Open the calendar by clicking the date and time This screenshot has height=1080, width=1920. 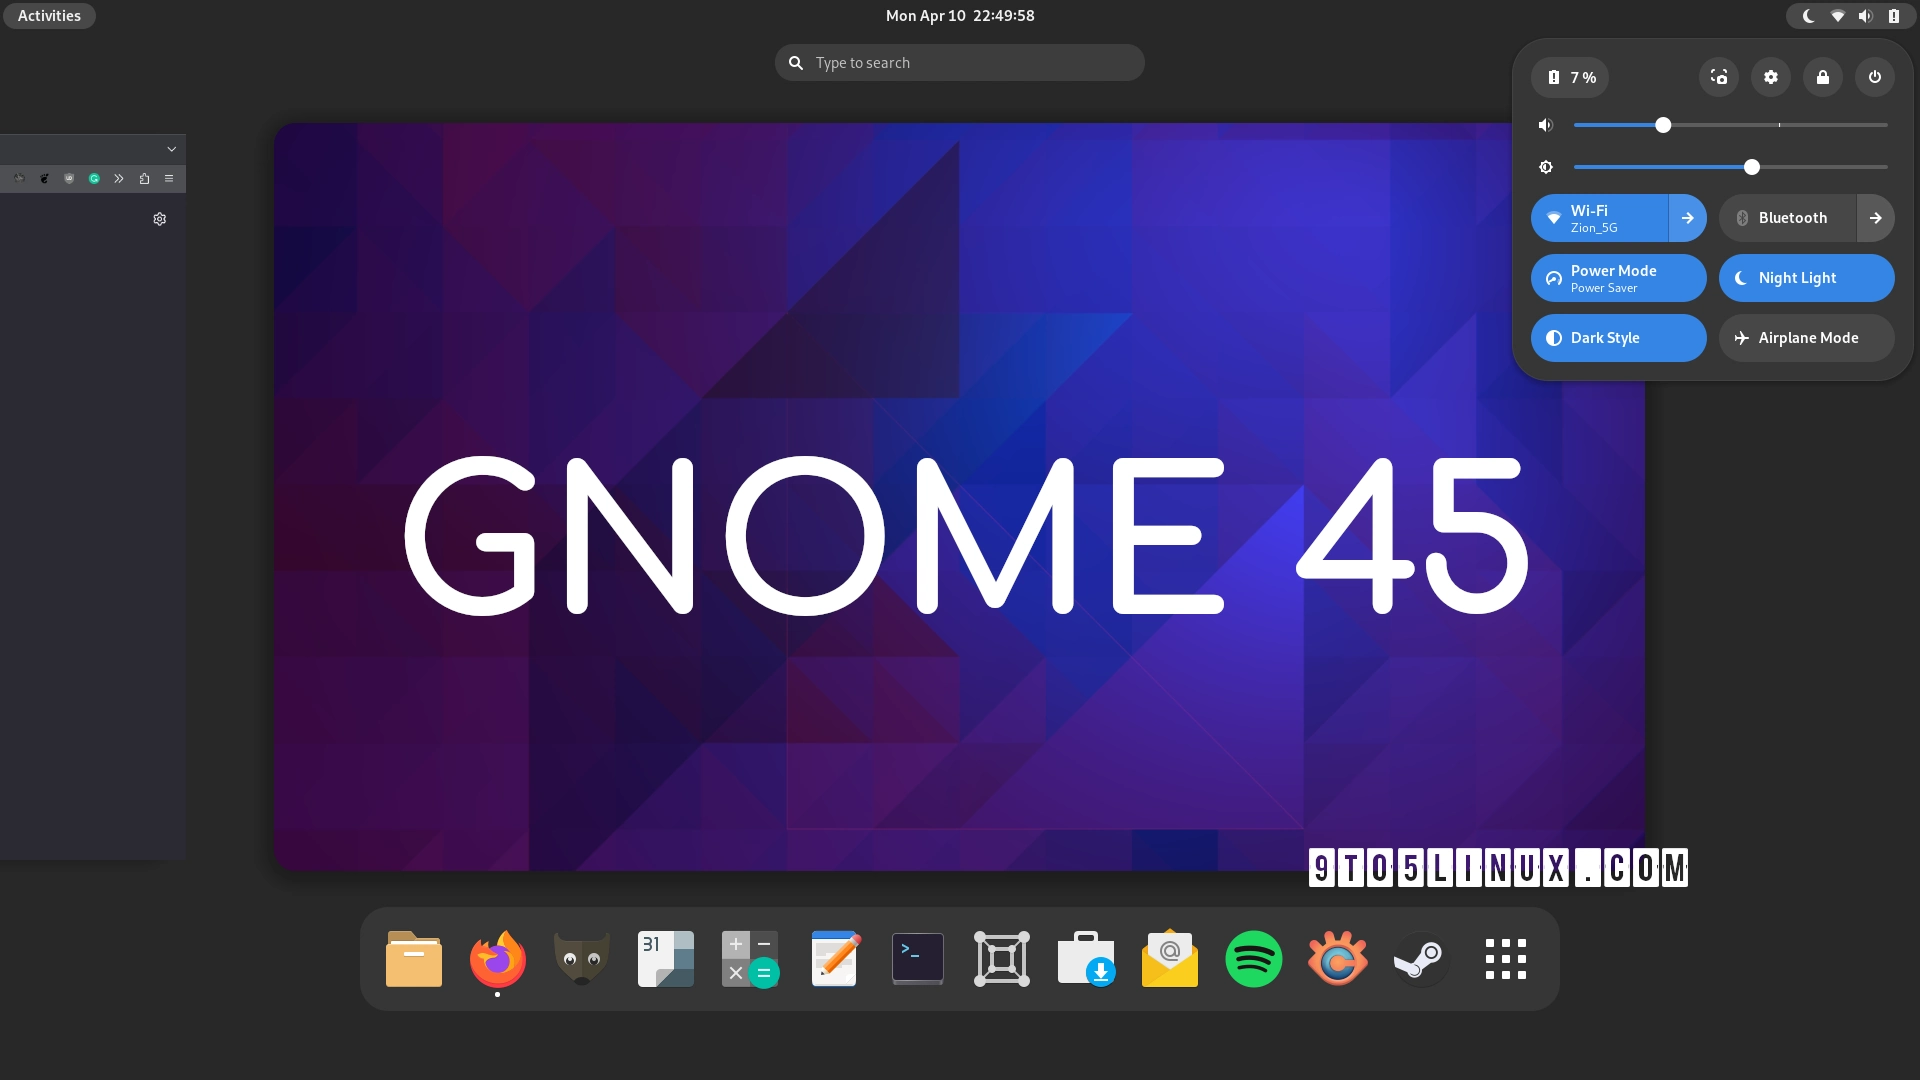959,15
